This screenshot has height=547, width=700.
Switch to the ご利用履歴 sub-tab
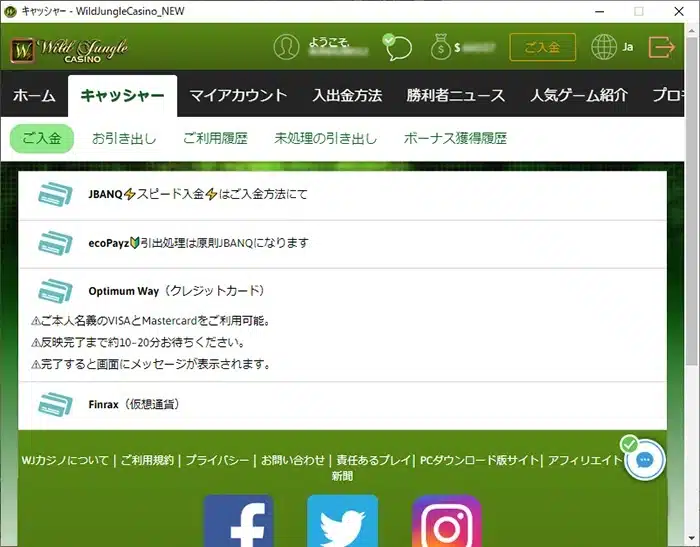point(215,138)
